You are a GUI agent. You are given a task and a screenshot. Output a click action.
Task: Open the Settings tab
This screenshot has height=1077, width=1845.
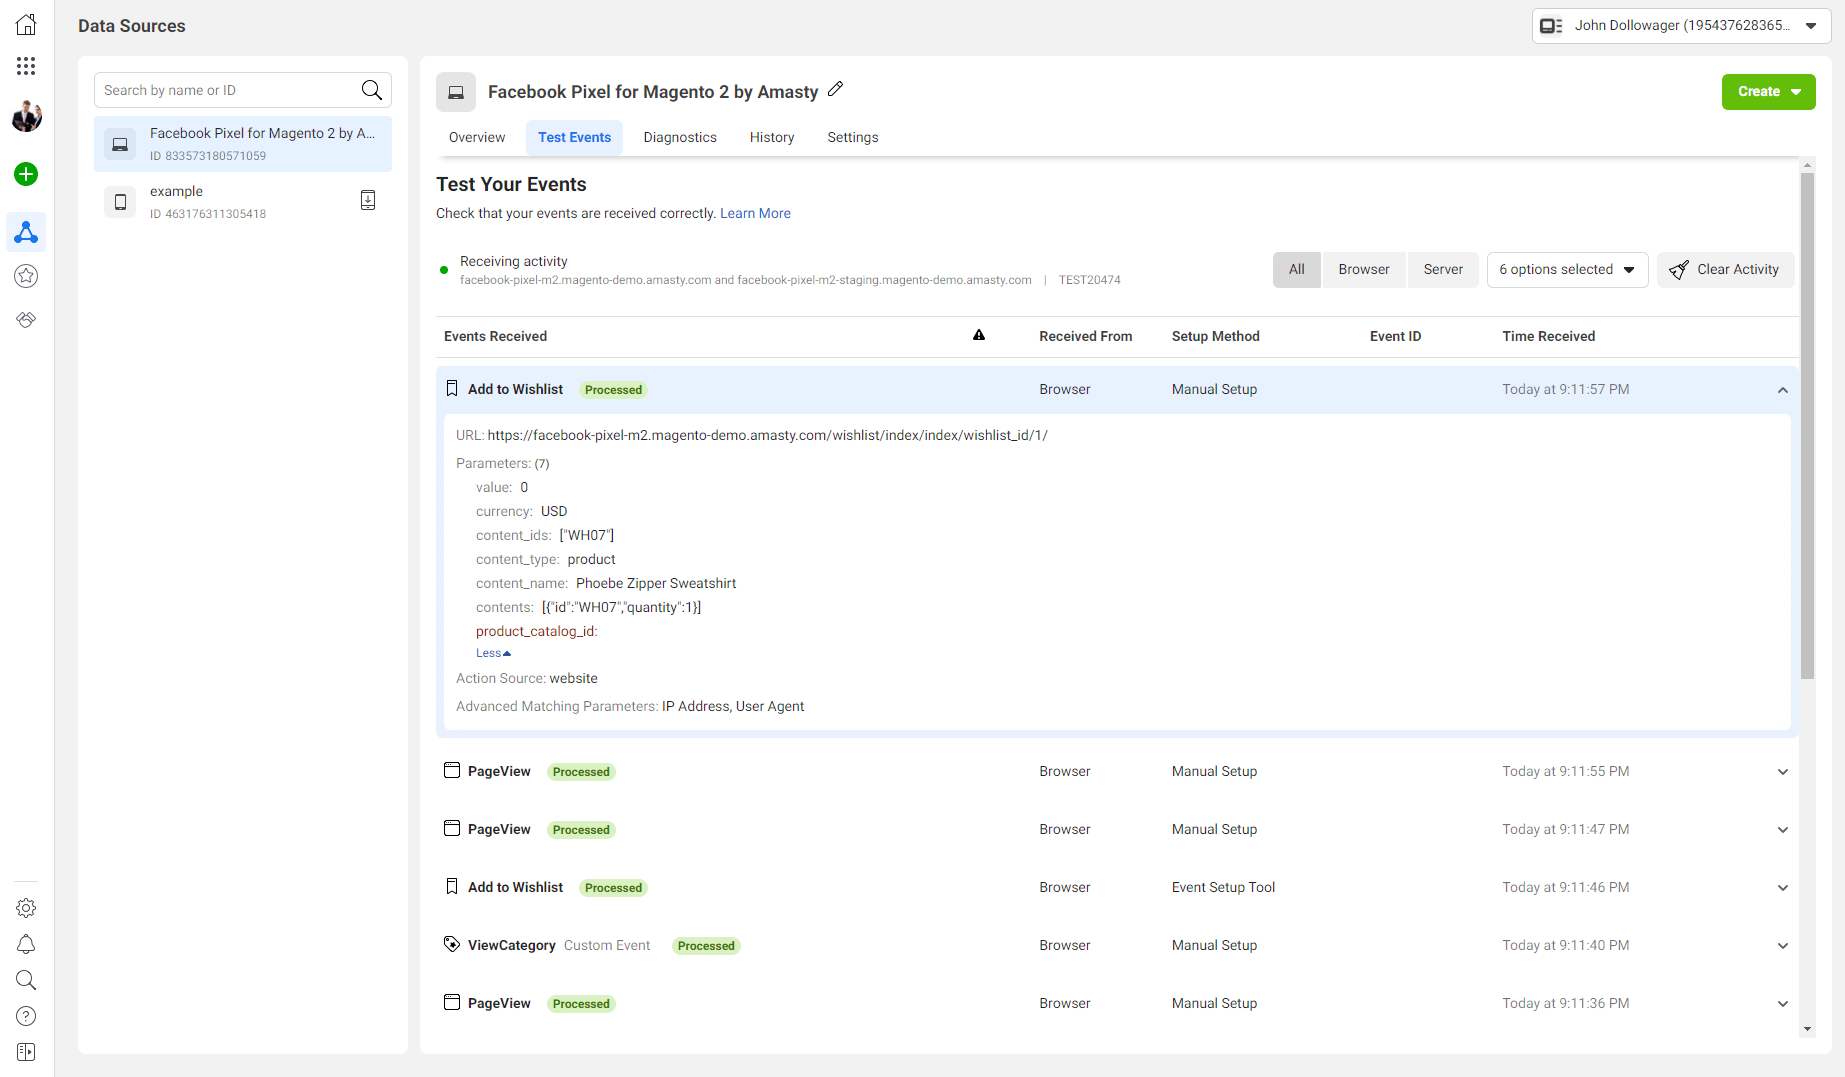[x=852, y=138]
